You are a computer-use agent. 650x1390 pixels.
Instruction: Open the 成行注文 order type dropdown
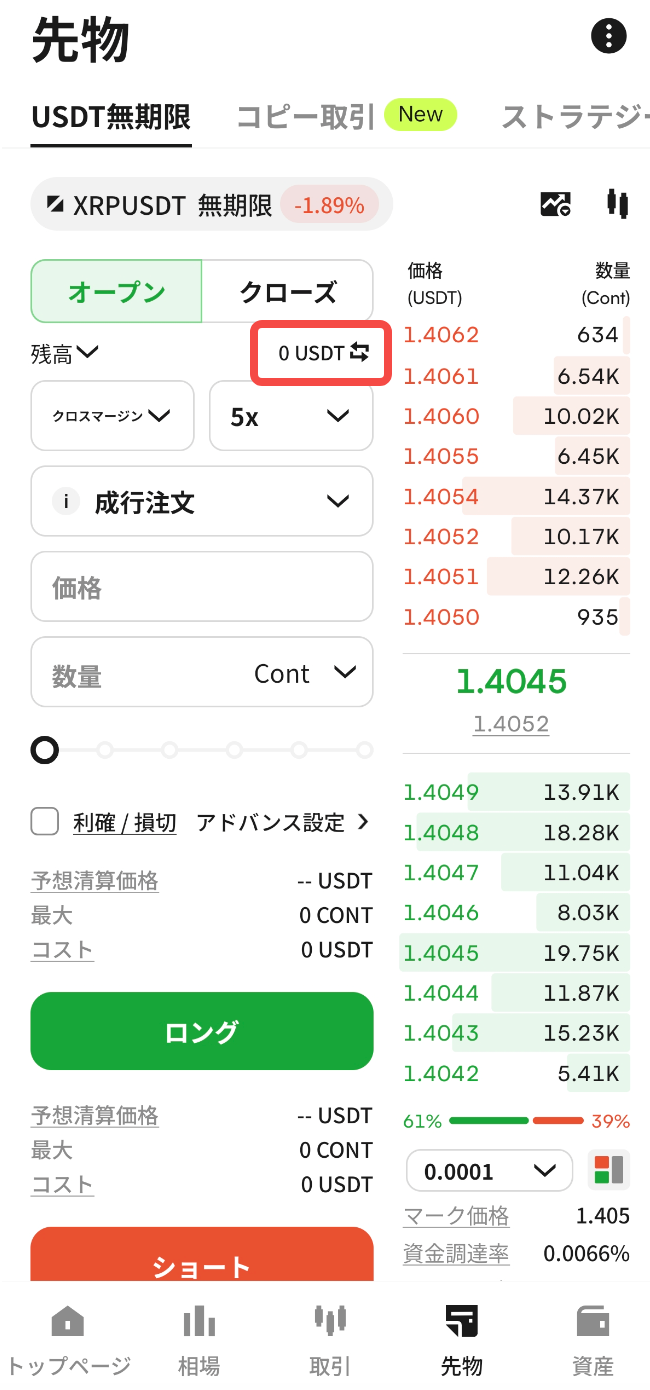click(202, 501)
